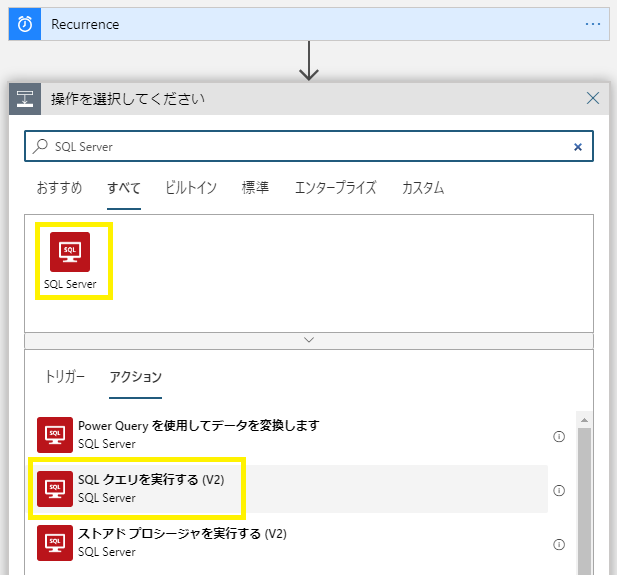Click the choose-operation step icon
617x575 pixels.
(25, 99)
